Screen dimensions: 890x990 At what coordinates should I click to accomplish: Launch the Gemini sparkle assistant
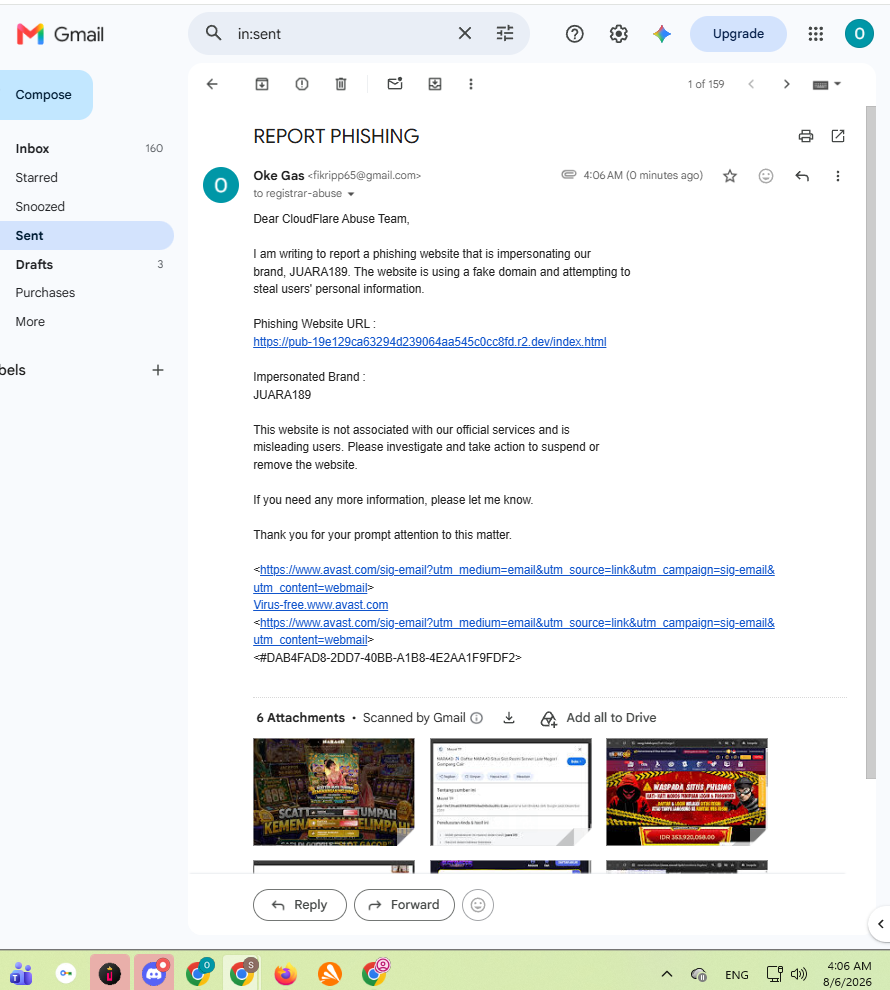(662, 34)
